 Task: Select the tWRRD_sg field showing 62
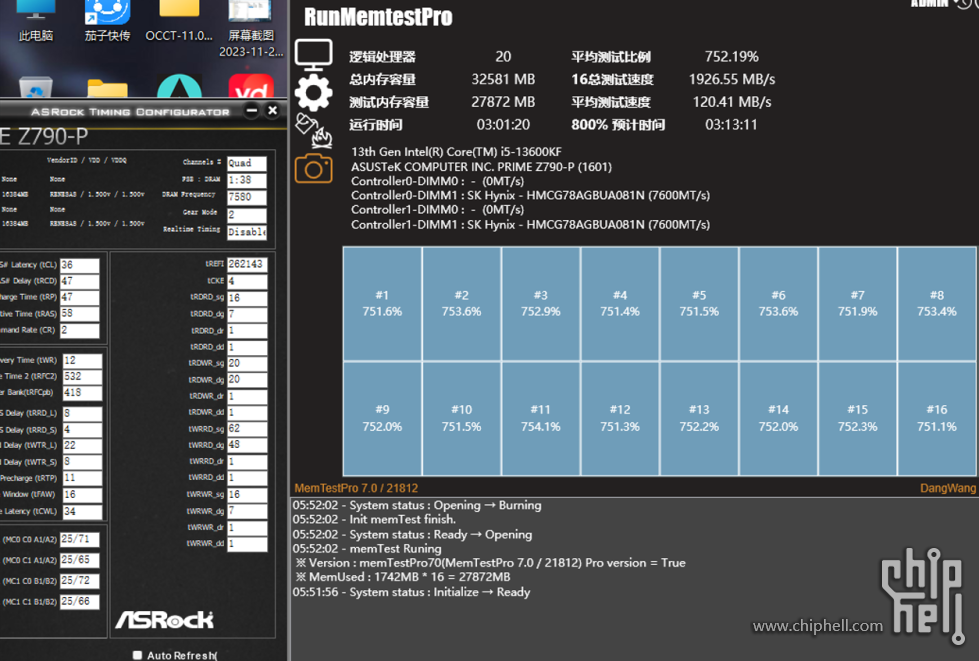pyautogui.click(x=247, y=428)
